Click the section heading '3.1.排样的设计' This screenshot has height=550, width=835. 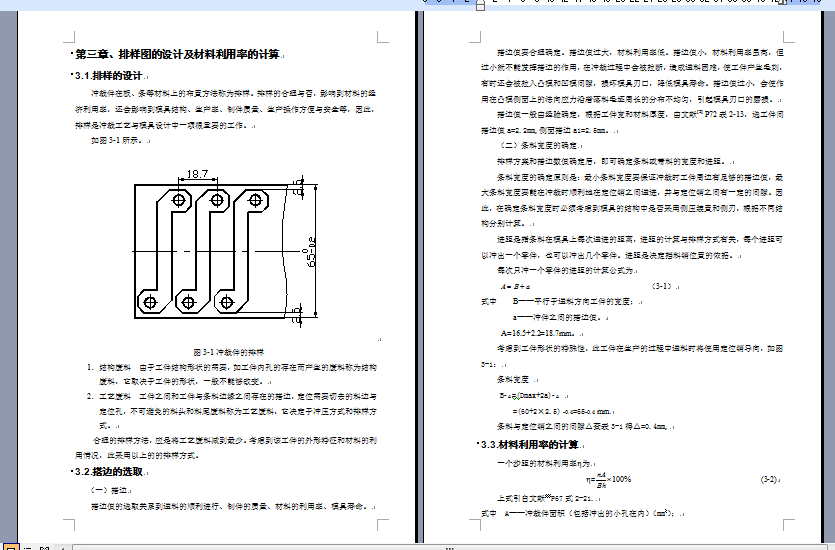pyautogui.click(x=109, y=76)
